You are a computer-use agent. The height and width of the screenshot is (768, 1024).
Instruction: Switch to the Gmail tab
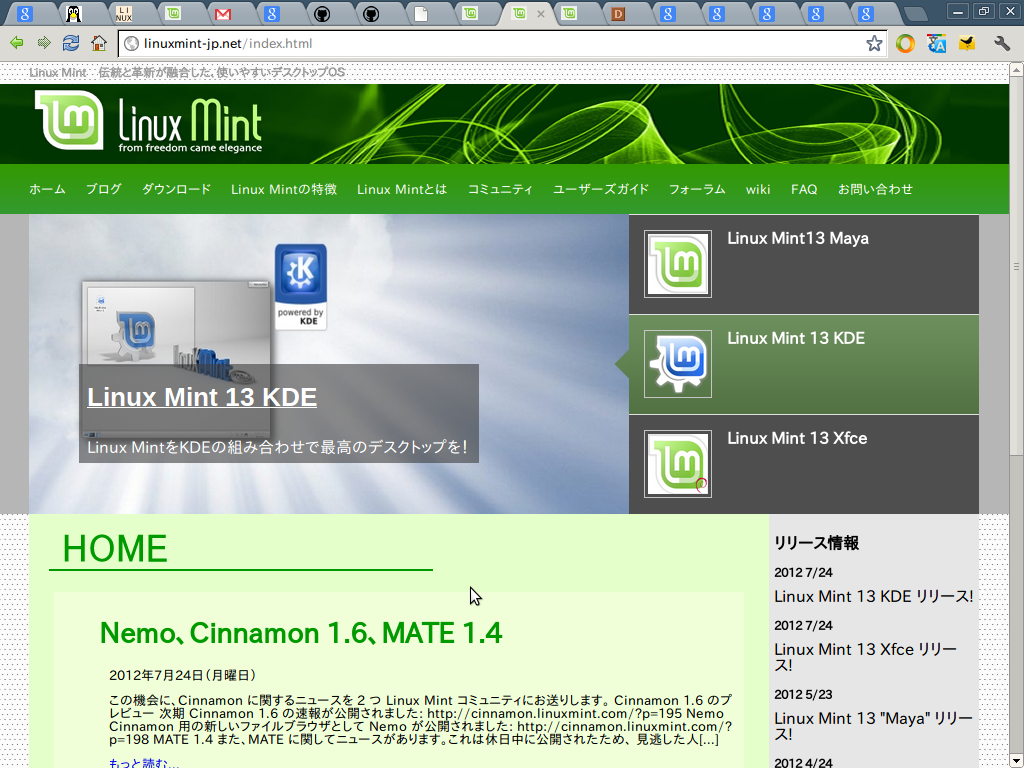pos(222,14)
